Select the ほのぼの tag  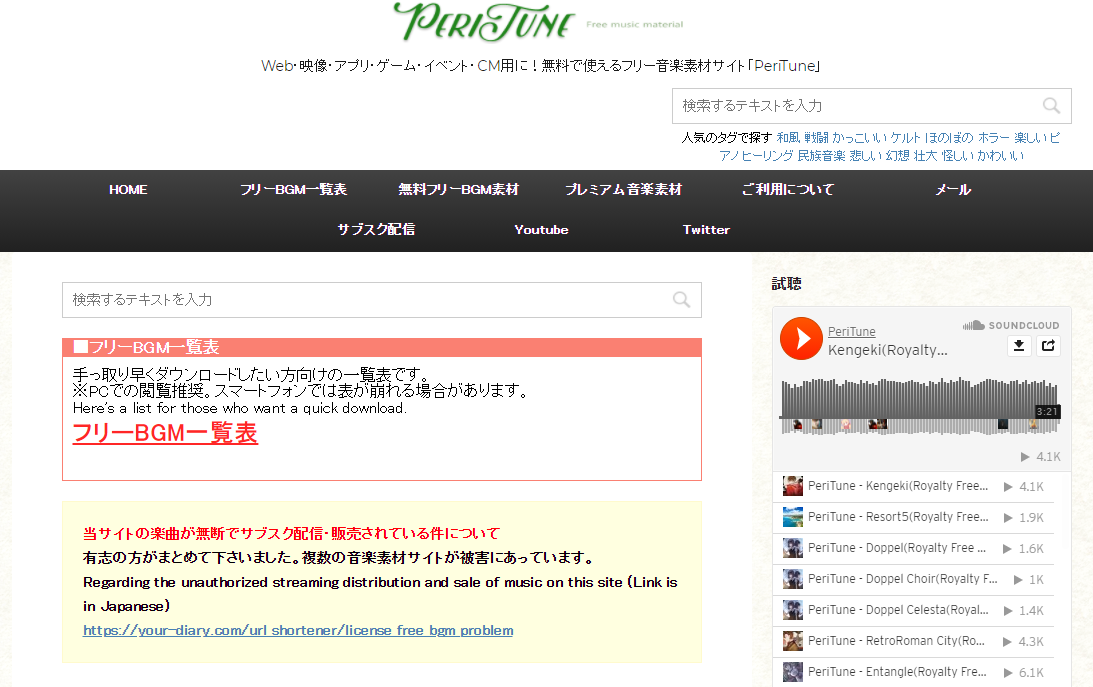click(949, 138)
